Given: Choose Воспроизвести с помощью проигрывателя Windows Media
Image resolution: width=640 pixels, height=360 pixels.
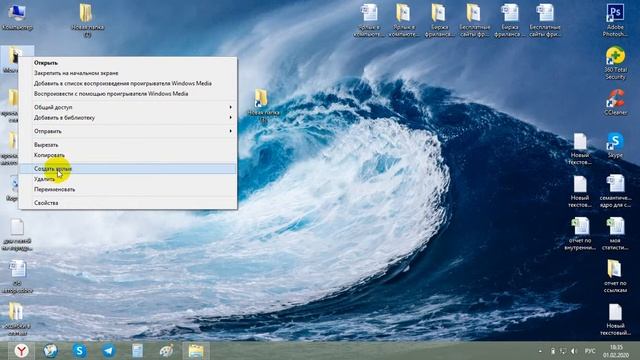Looking at the screenshot, I should [127, 93].
